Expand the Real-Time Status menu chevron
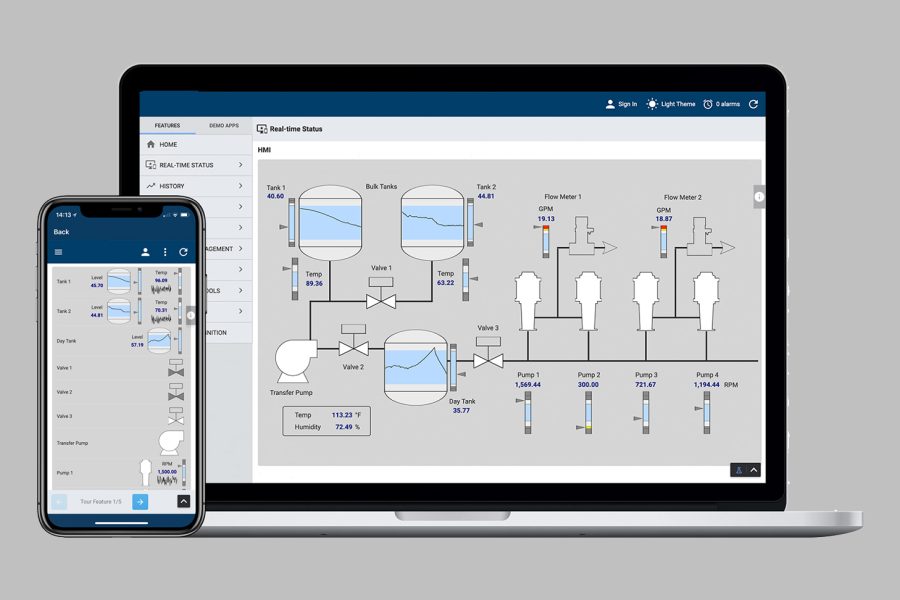 tap(240, 165)
